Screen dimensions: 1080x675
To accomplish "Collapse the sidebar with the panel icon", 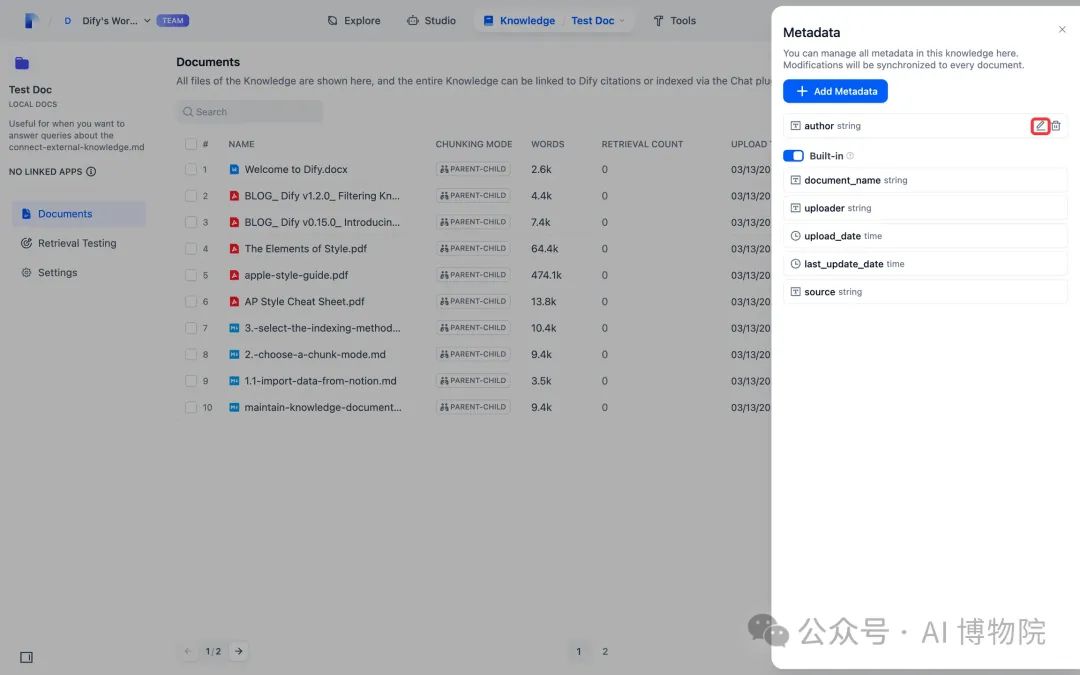I will (26, 657).
